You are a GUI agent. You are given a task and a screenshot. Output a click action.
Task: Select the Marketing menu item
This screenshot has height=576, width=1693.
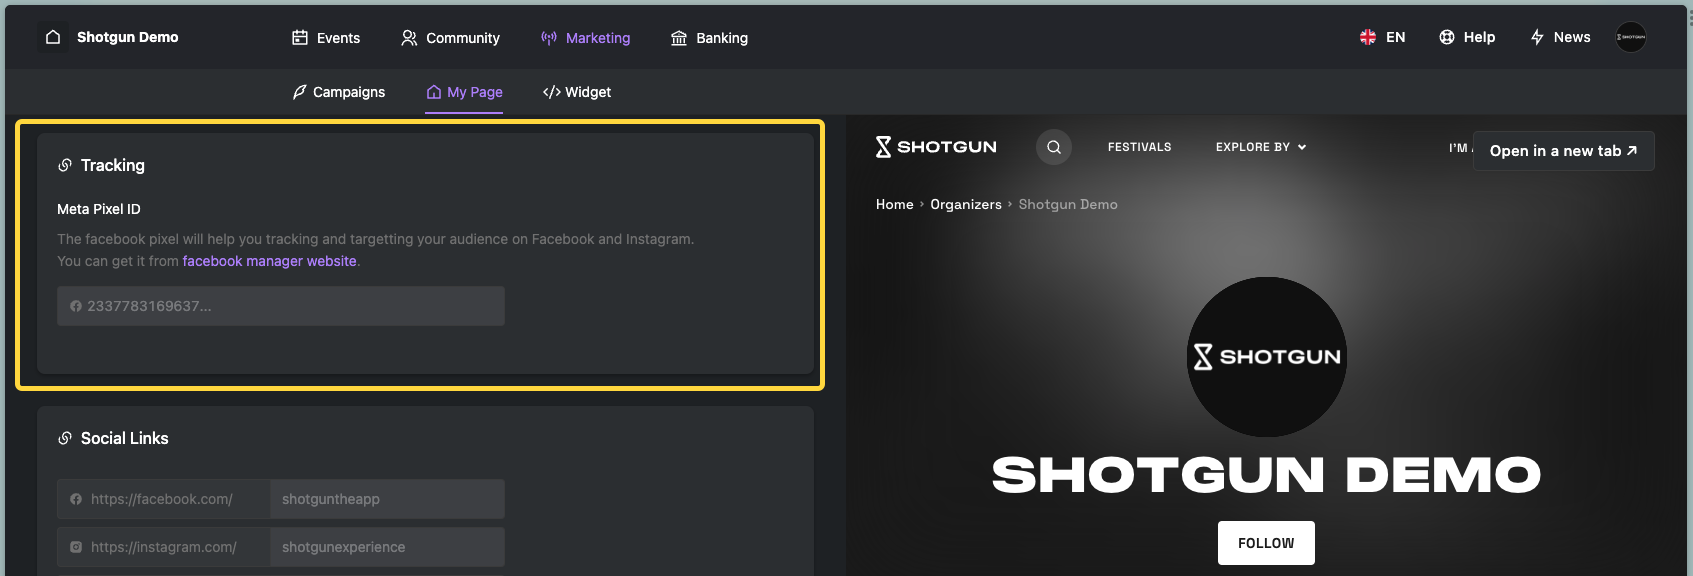(585, 38)
